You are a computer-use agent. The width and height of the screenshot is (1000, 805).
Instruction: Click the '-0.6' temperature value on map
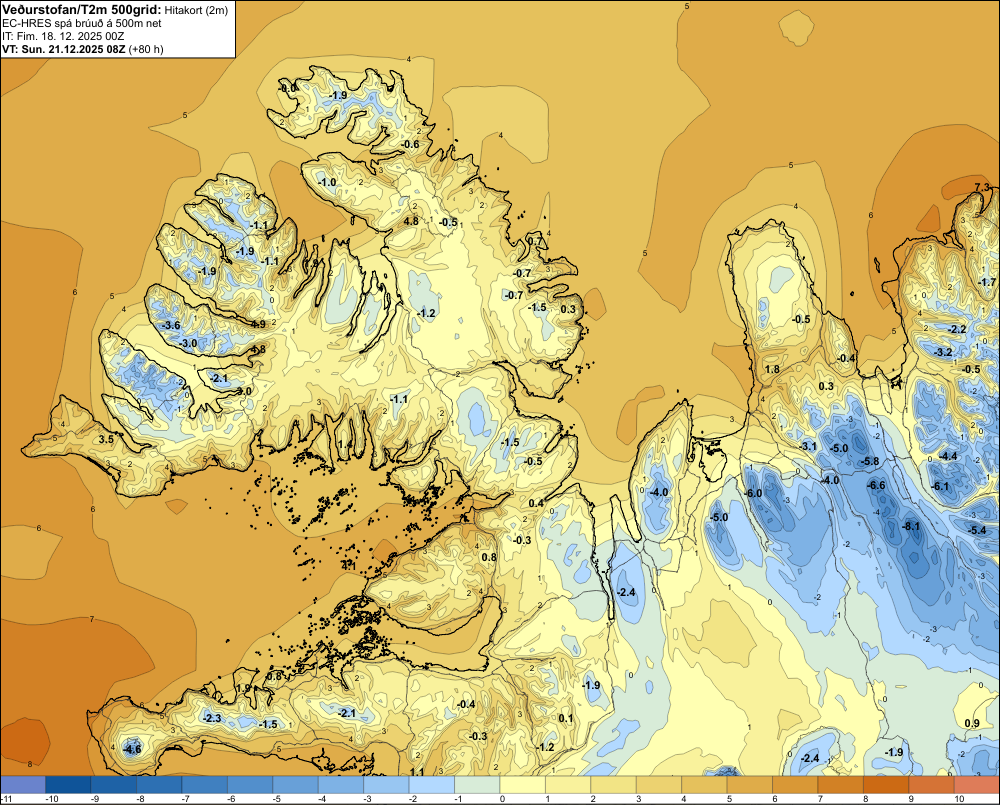(x=411, y=144)
